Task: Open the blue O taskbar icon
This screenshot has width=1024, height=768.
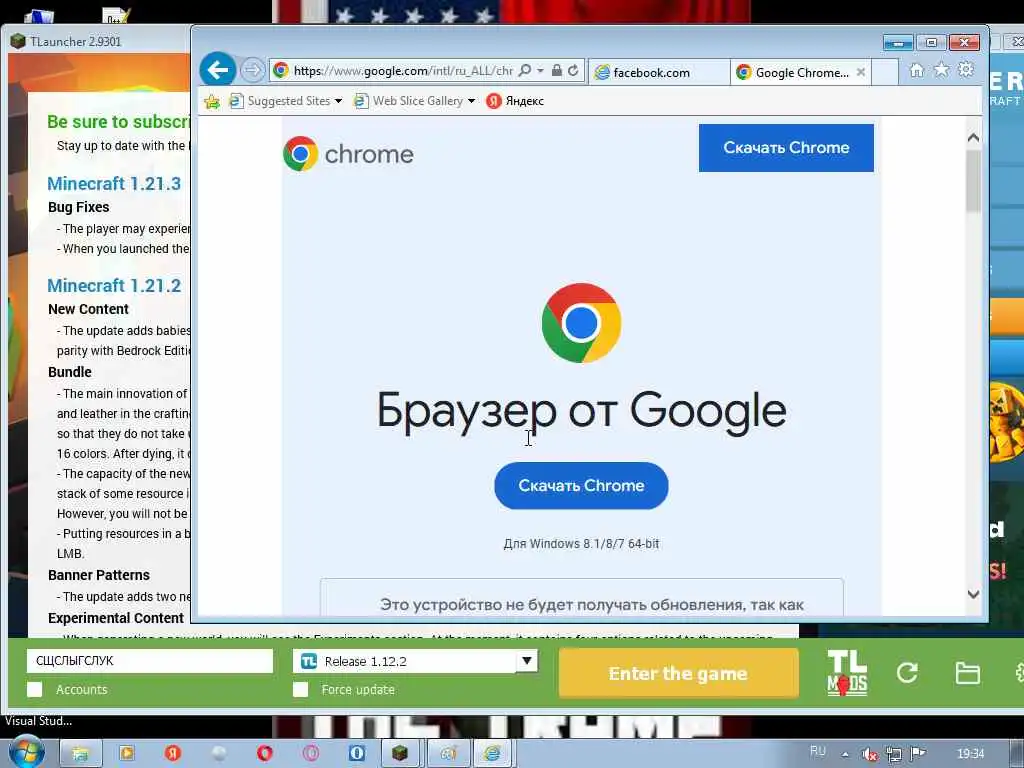Action: (x=357, y=753)
